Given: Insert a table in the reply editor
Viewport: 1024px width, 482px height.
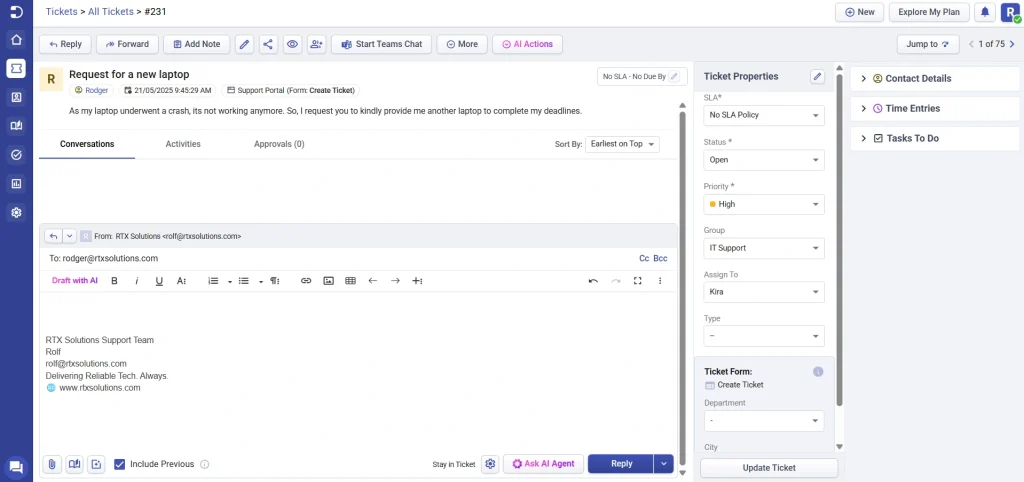Looking at the screenshot, I should pos(351,281).
